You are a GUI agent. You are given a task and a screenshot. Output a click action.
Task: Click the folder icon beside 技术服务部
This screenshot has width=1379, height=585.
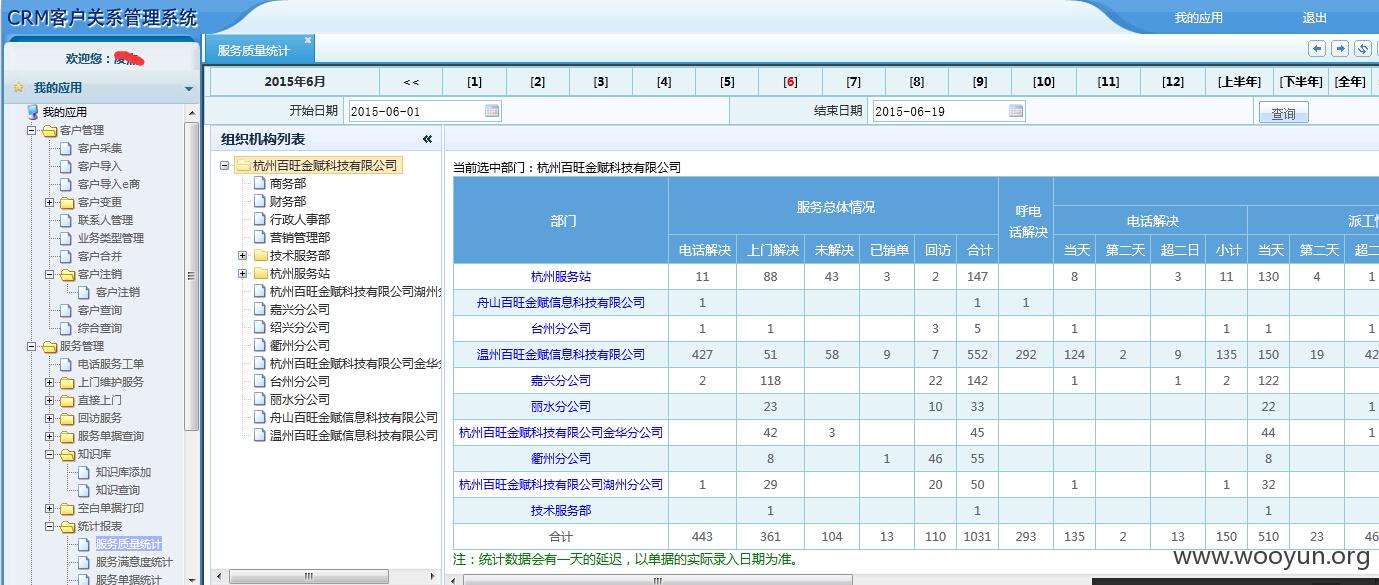(x=260, y=256)
